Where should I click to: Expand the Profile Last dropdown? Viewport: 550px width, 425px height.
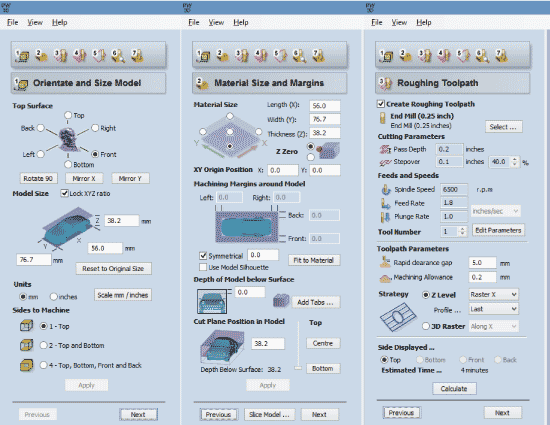pyautogui.click(x=494, y=309)
